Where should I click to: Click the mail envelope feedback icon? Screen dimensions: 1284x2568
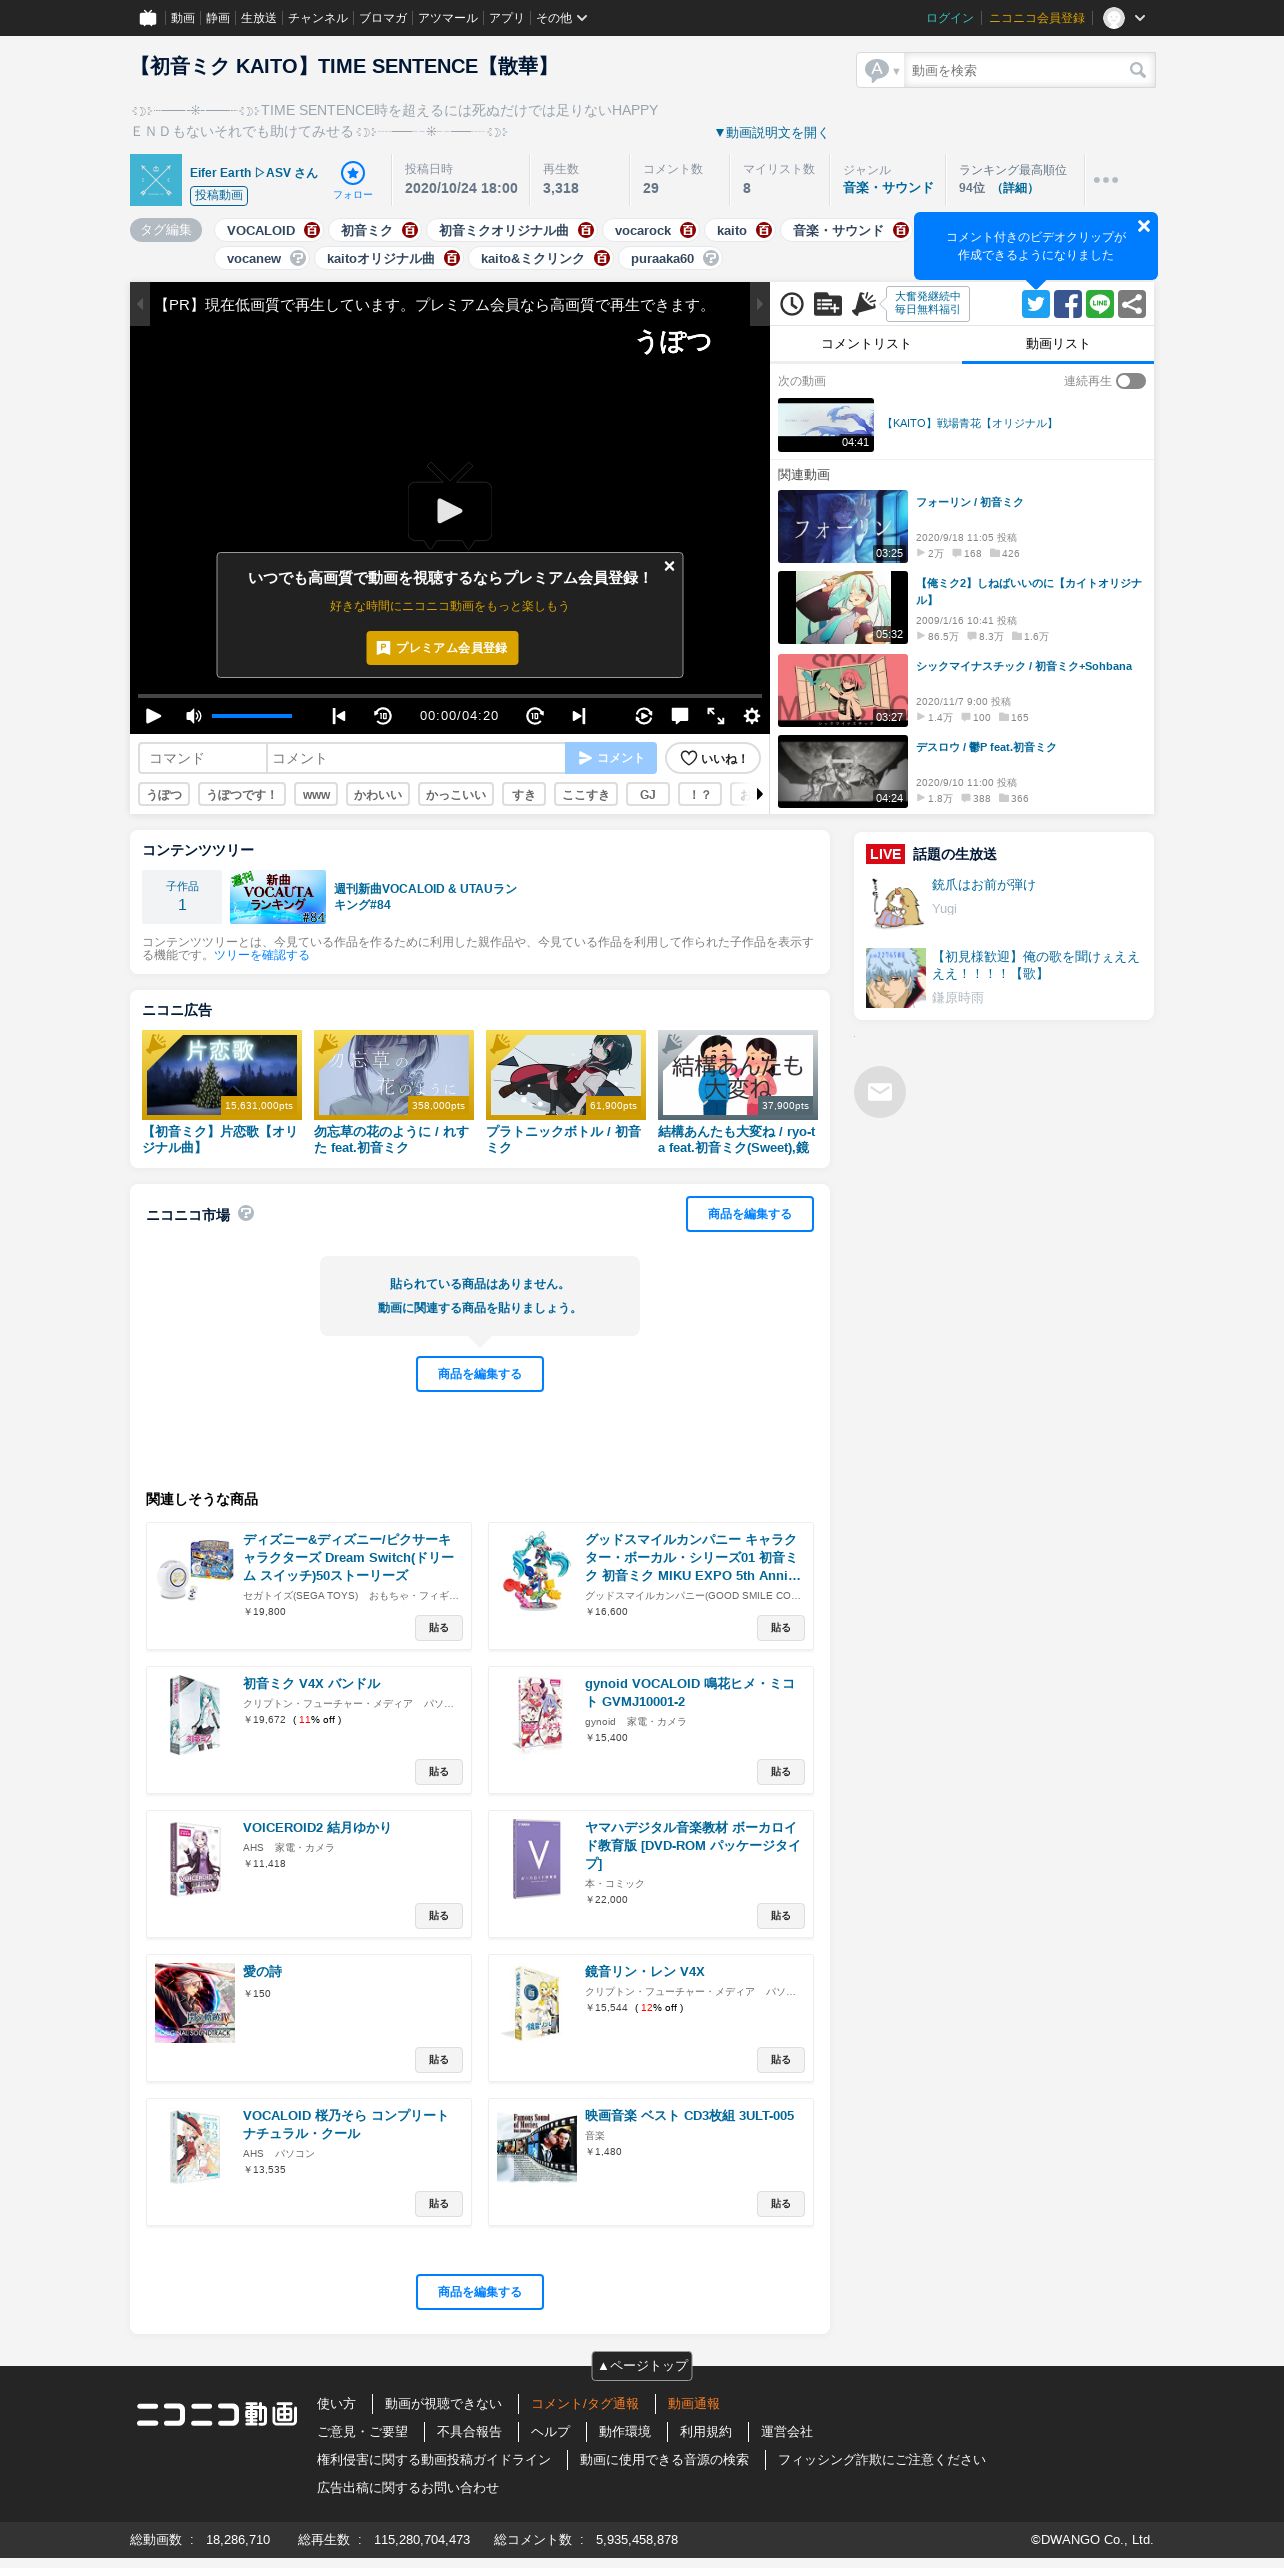pyautogui.click(x=880, y=1092)
